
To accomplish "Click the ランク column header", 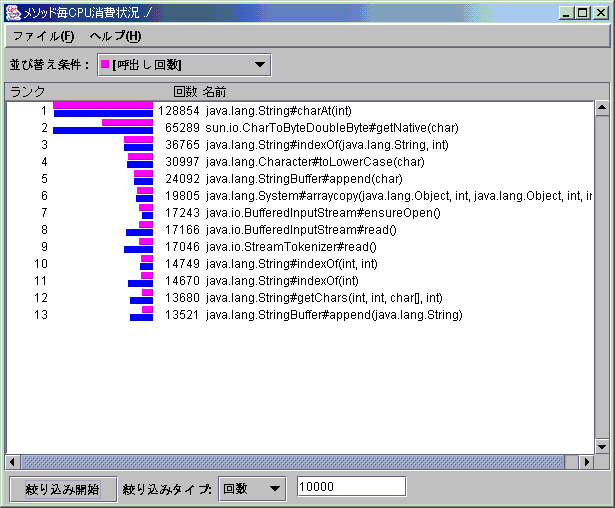I will point(27,92).
